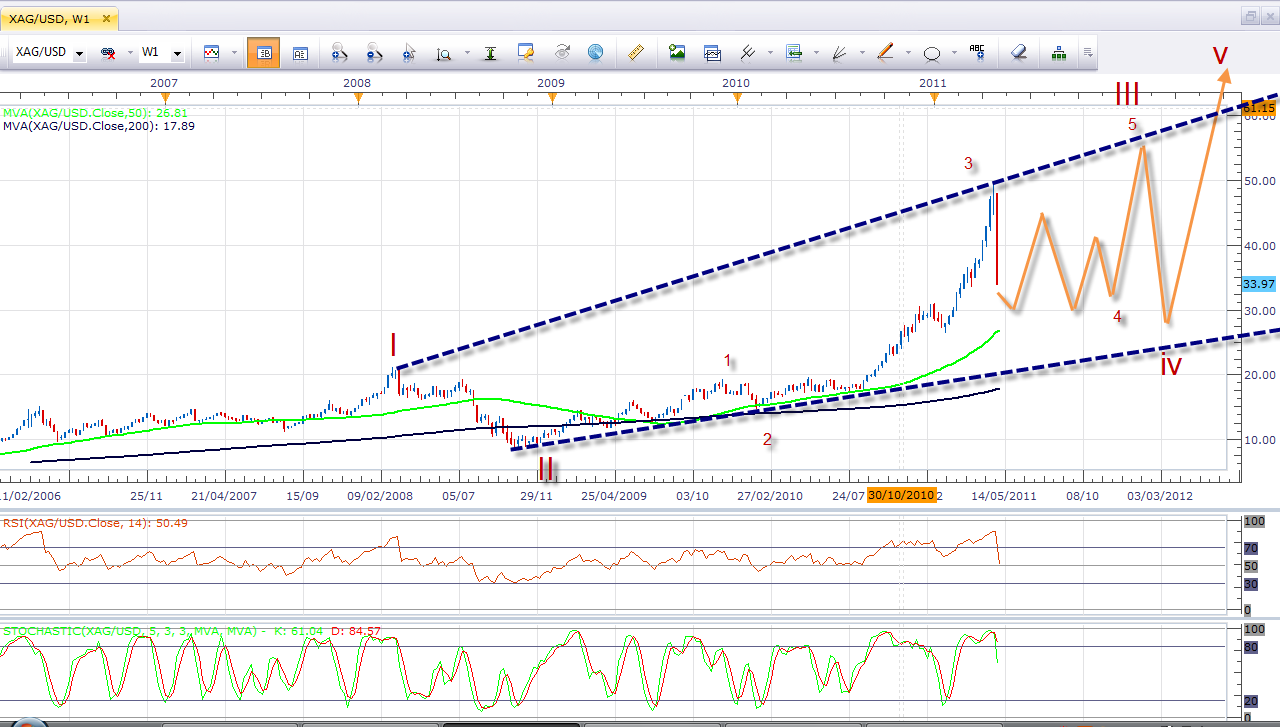
Task: Click the STOCHASTIC indicator label
Action: tap(192, 631)
